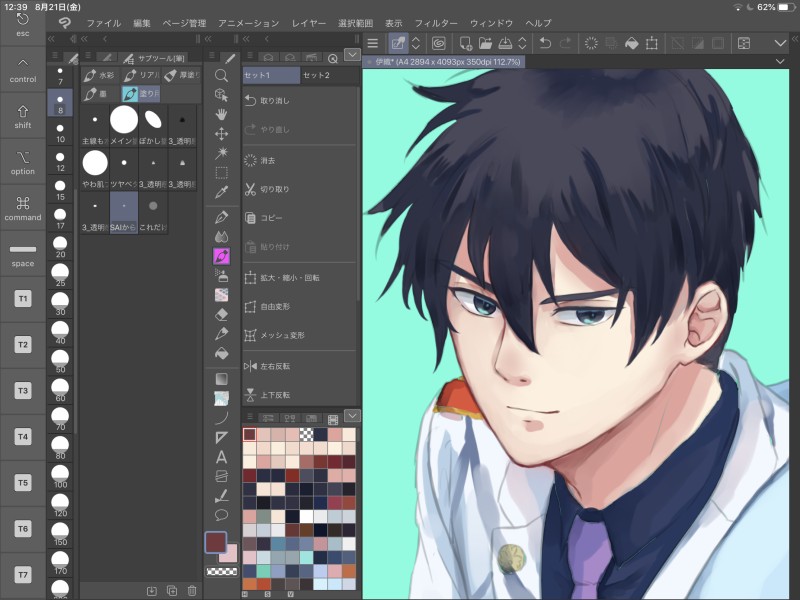
Task: Select the Pen nib tool
Action: [x=221, y=217]
